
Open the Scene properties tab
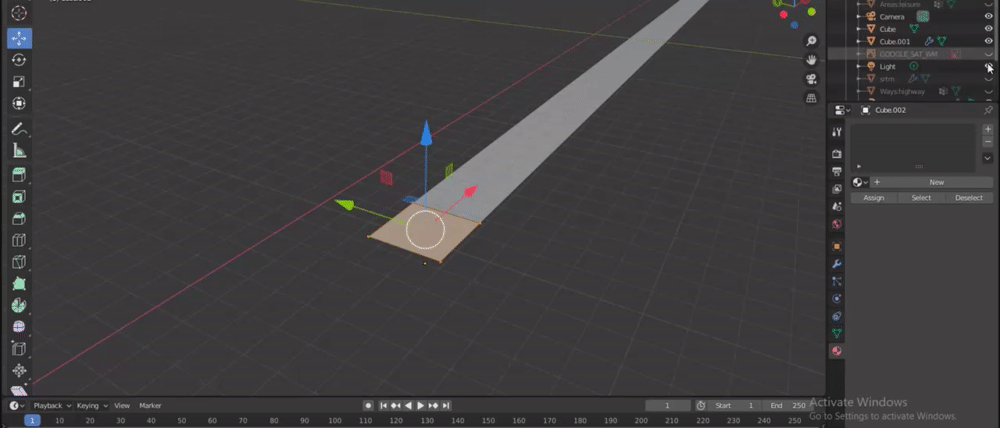click(837, 207)
